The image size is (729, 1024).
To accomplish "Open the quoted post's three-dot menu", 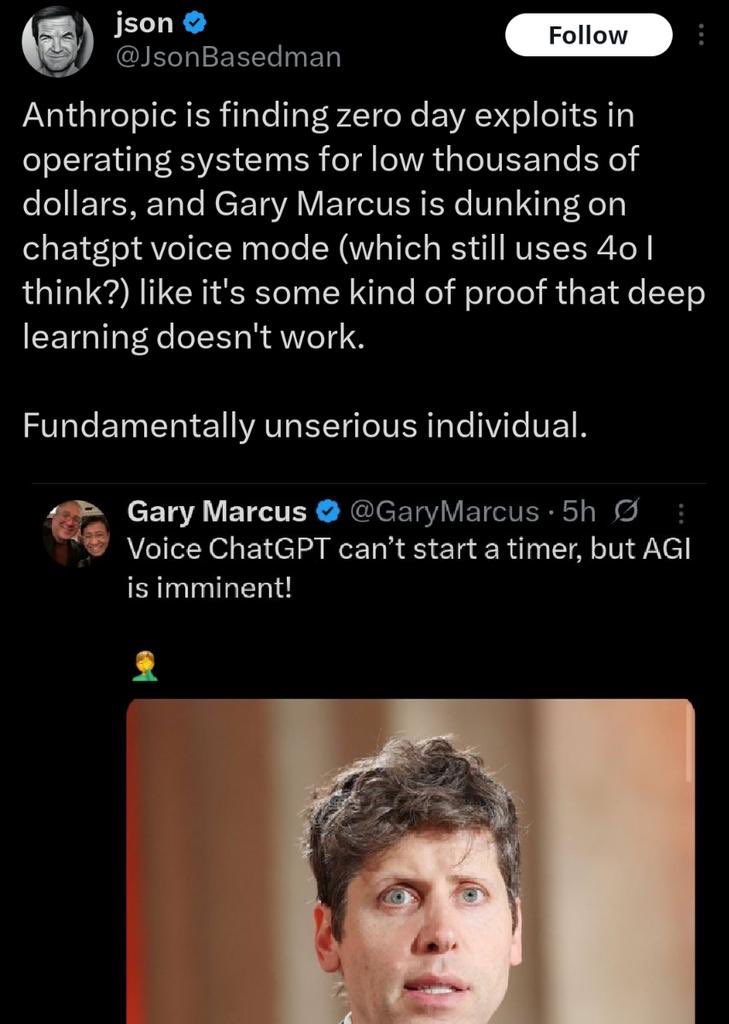I will [682, 512].
